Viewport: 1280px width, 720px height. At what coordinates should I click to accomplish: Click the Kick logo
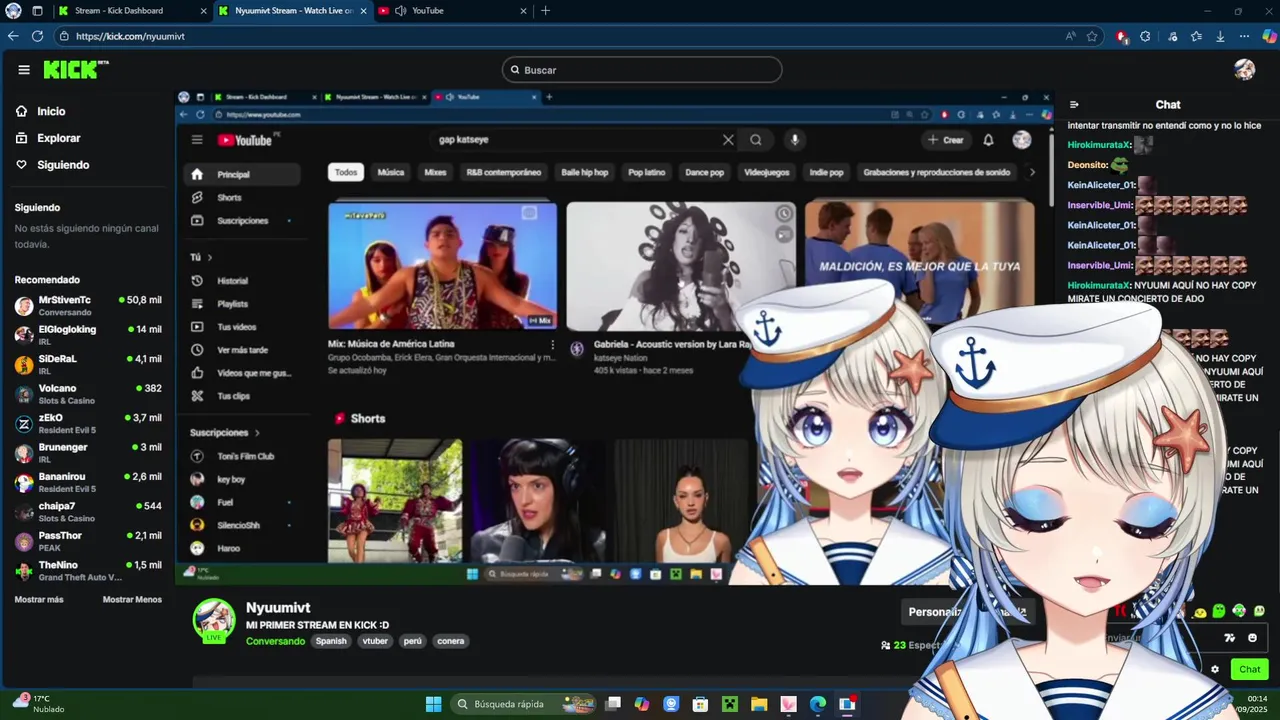(x=76, y=69)
